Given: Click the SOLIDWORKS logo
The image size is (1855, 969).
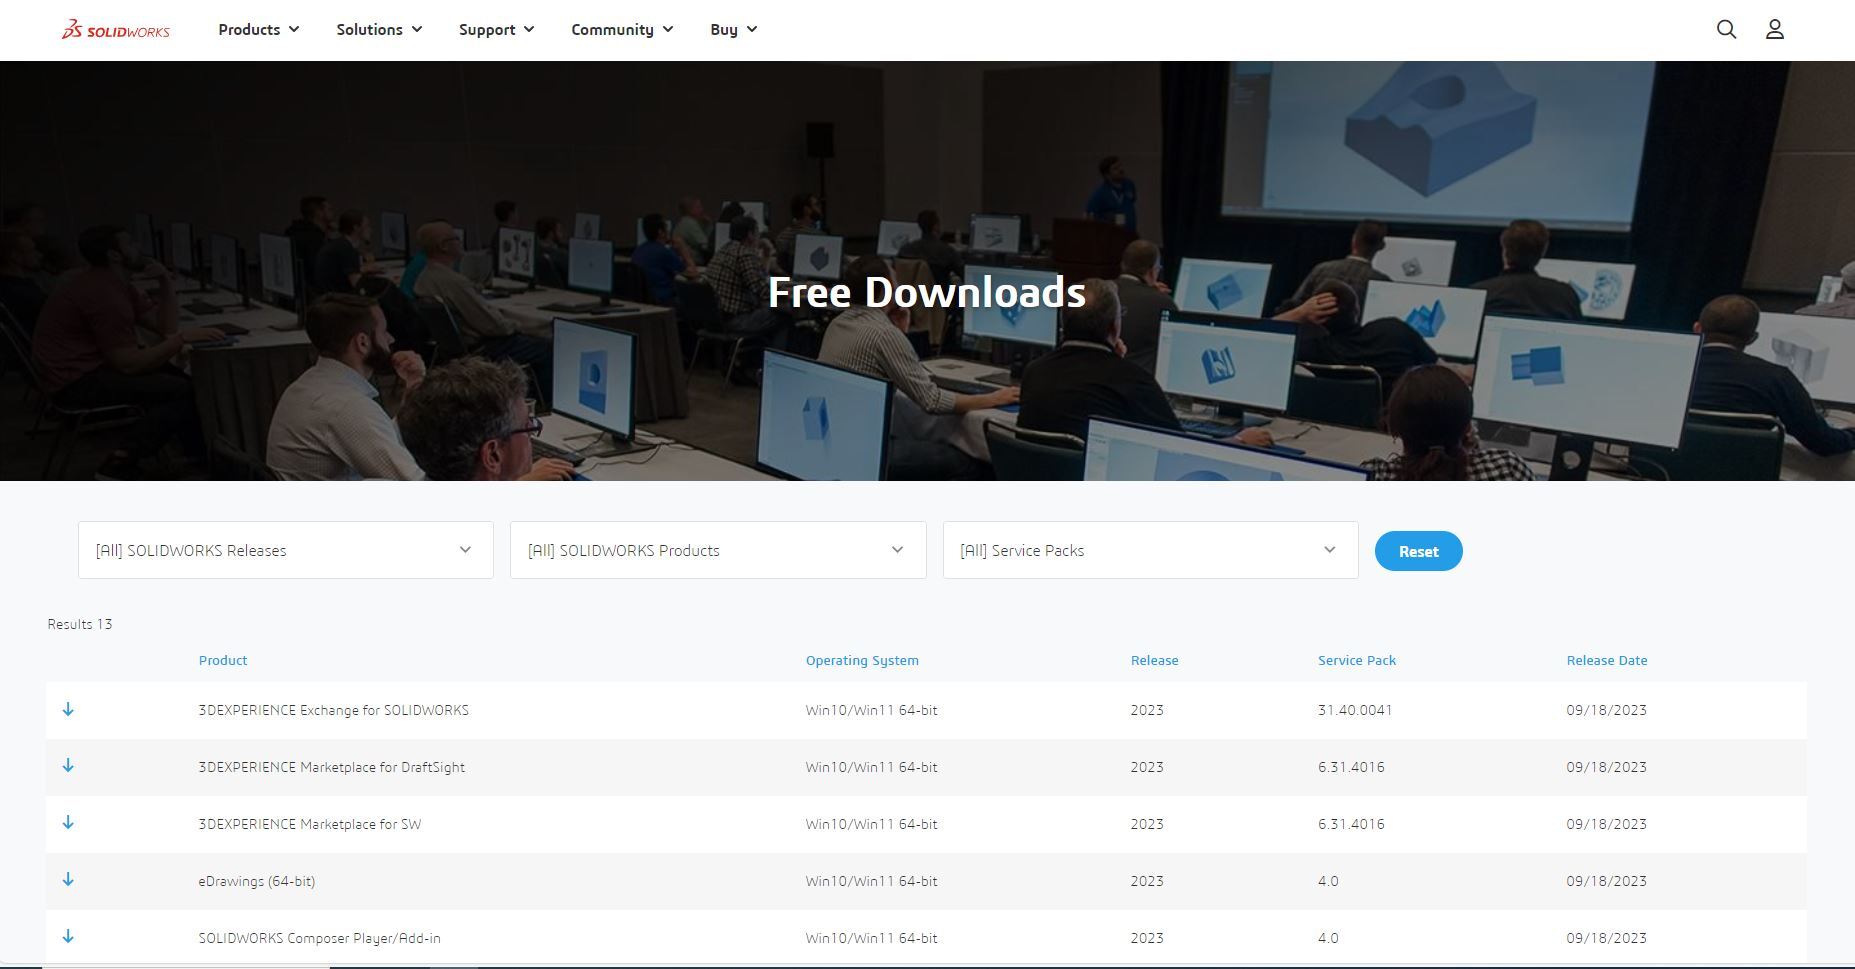Looking at the screenshot, I should pyautogui.click(x=116, y=30).
